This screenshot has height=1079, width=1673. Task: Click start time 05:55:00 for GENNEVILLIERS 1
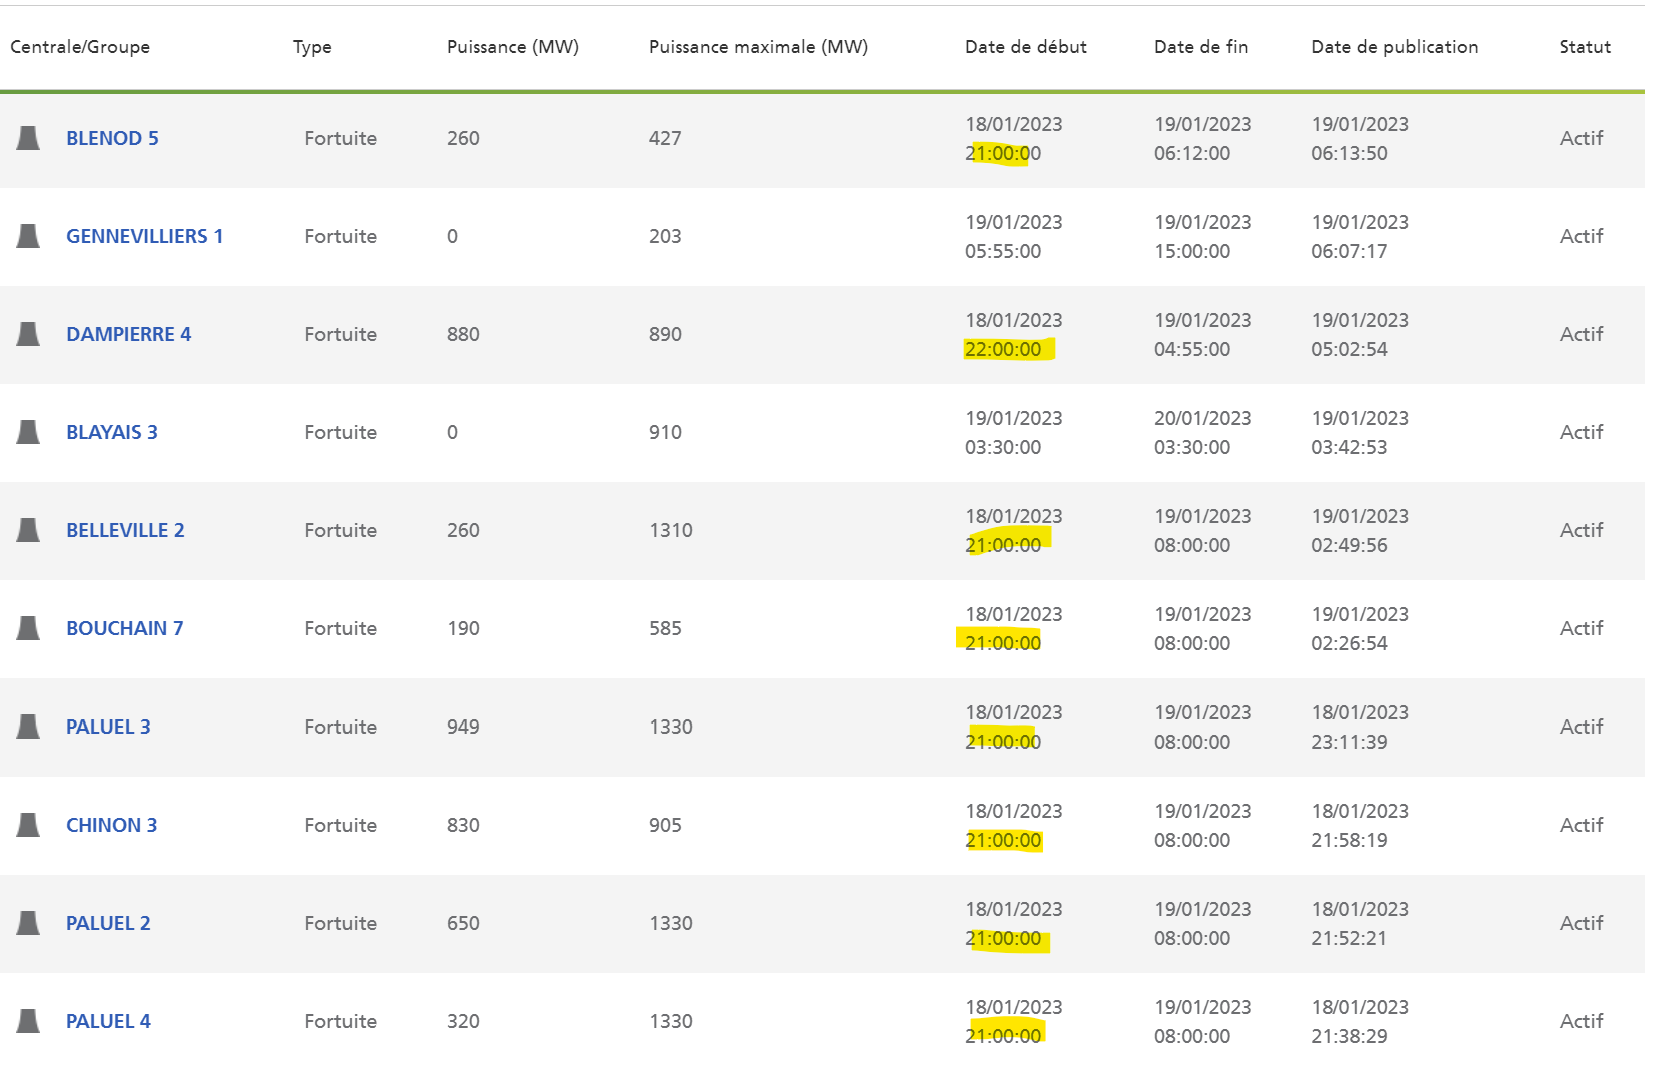[x=1003, y=251]
